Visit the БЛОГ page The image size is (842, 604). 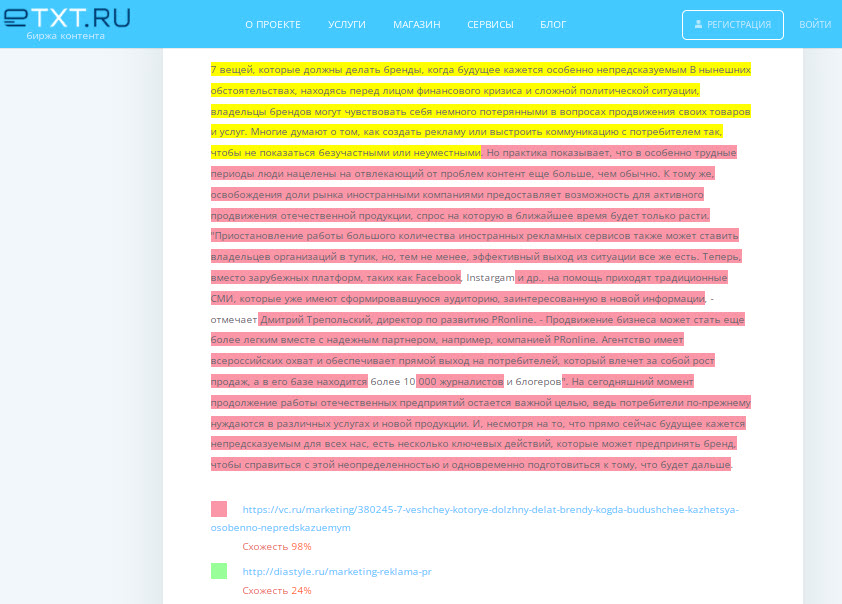(553, 25)
